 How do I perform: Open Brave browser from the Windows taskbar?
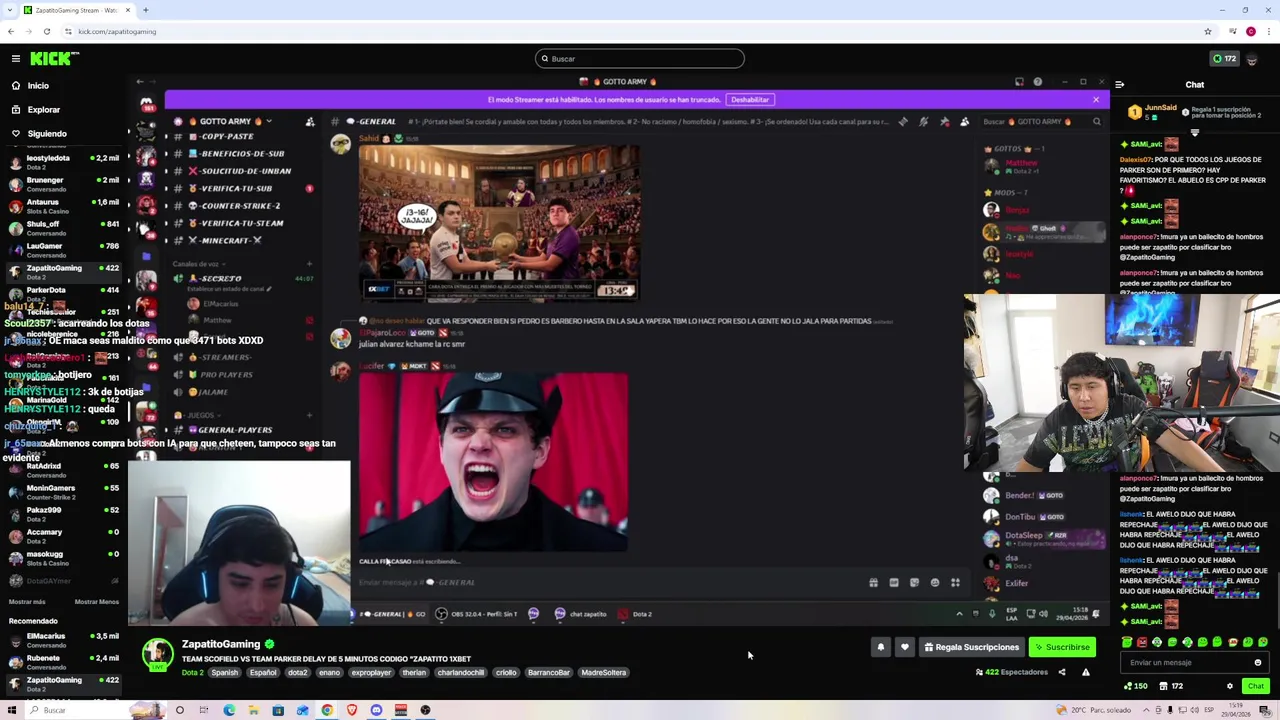[352, 711]
